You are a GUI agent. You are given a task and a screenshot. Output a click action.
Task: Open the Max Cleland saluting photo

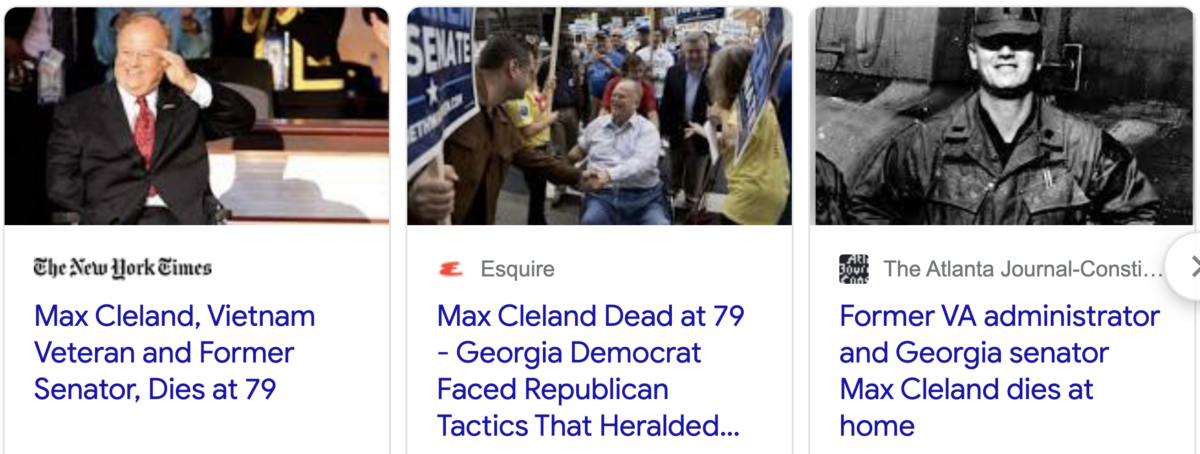(x=197, y=116)
